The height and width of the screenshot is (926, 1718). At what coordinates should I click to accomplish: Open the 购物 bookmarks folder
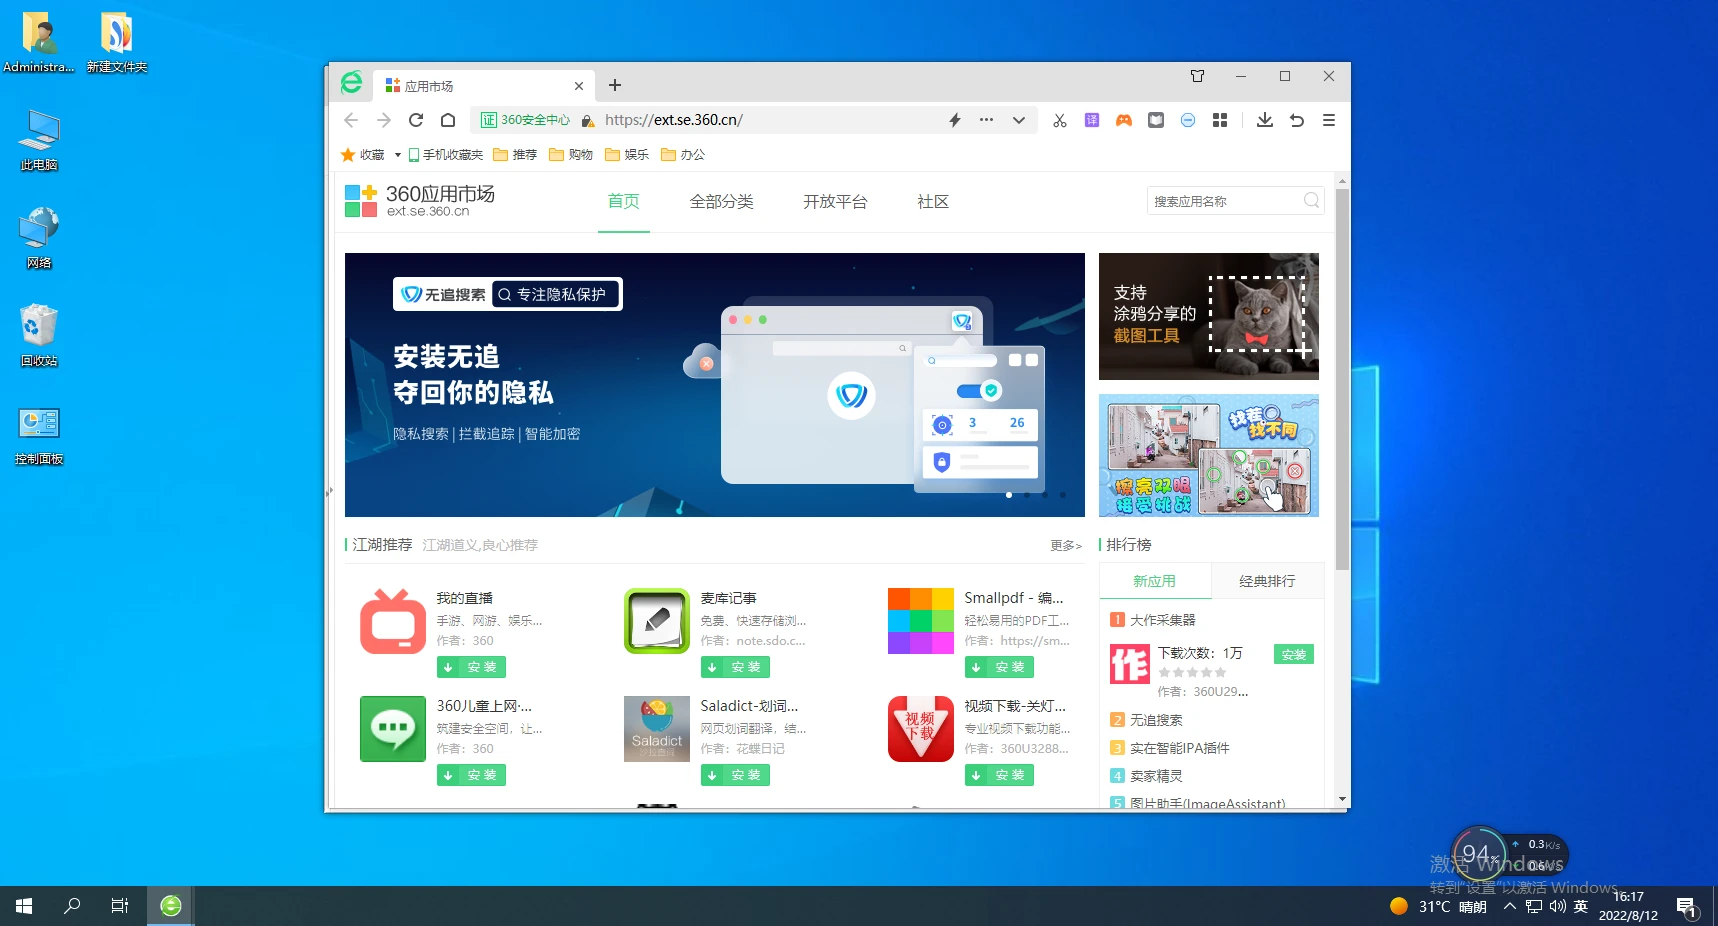(x=572, y=155)
